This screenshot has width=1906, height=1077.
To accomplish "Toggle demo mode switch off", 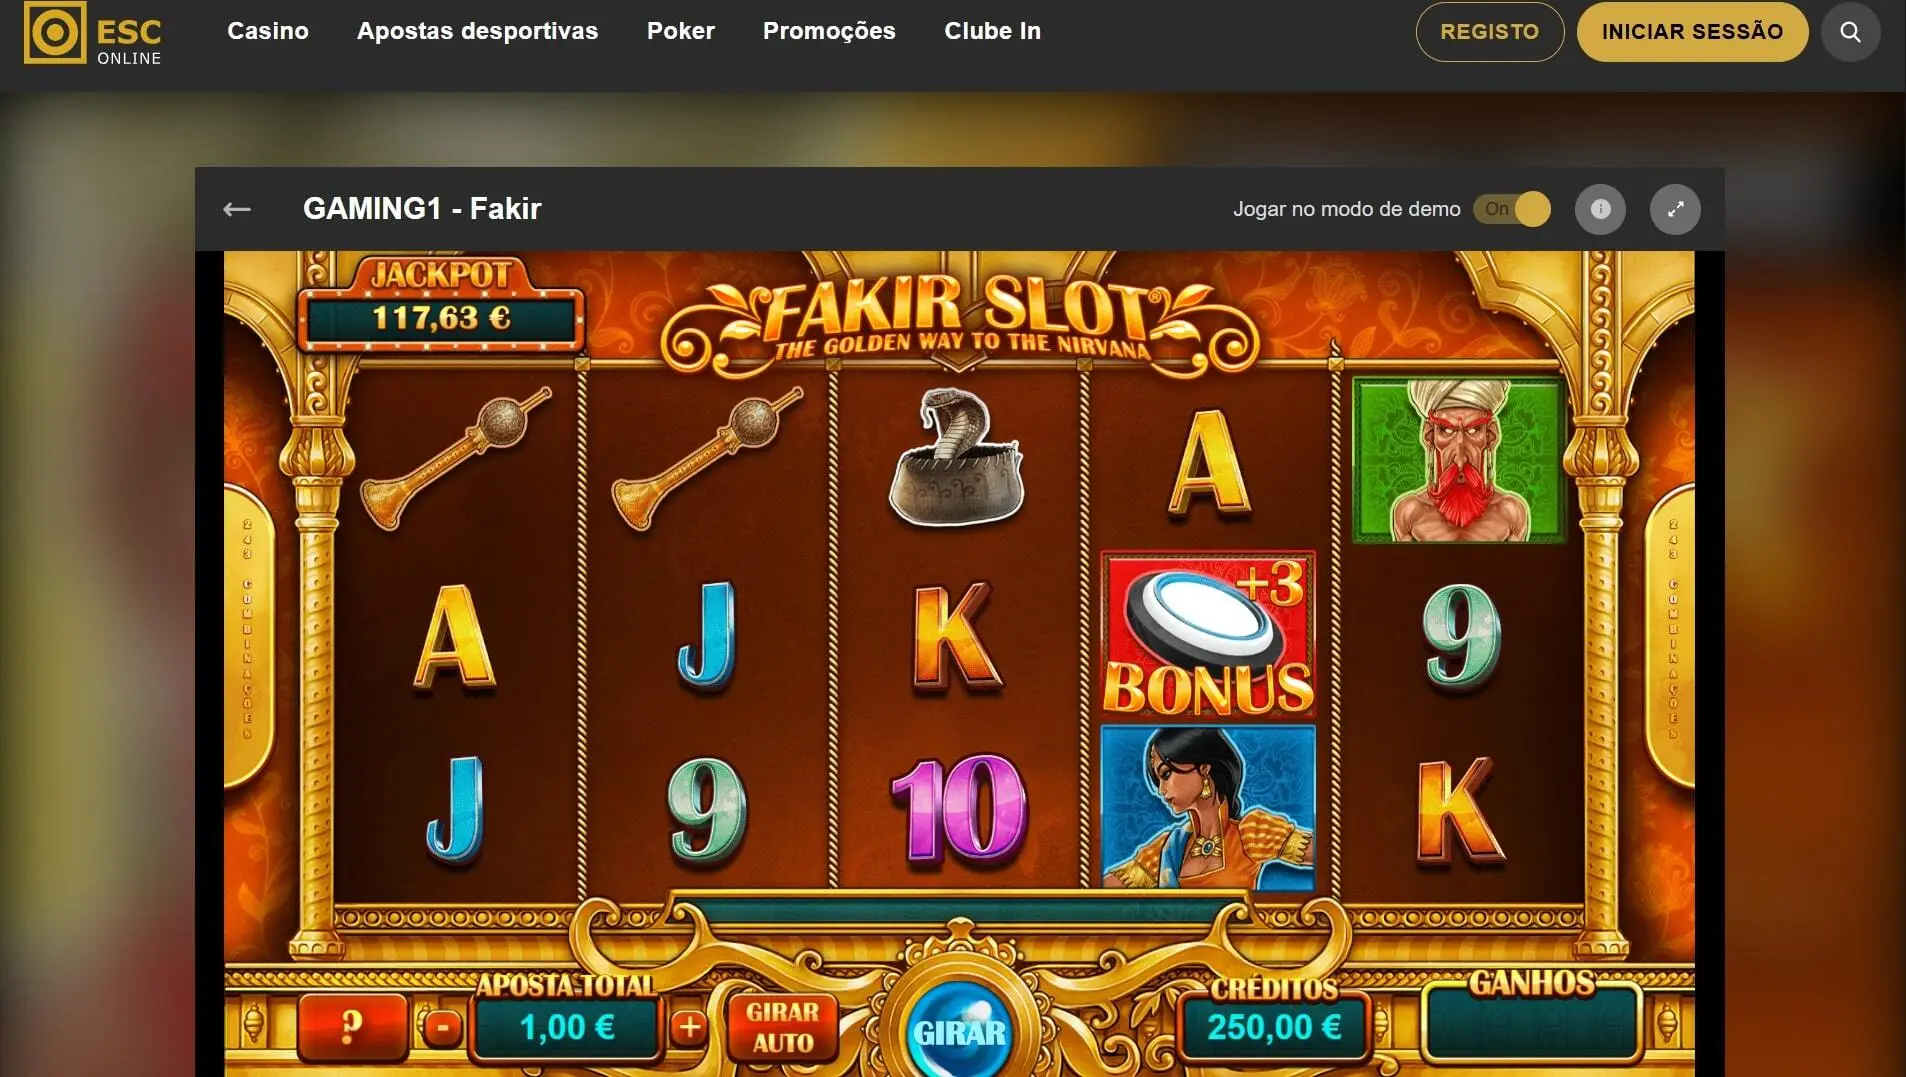I will pos(1512,209).
